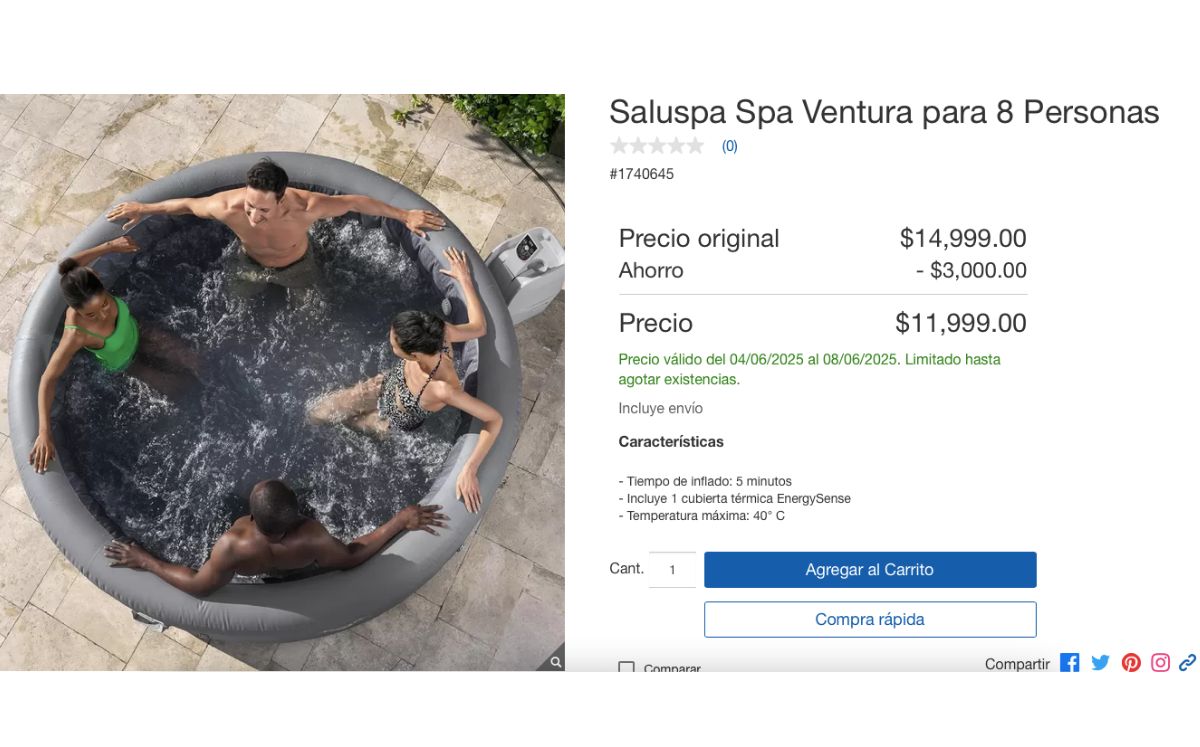This screenshot has width=1200, height=747.
Task: Select the item number #1740645
Action: click(x=642, y=174)
